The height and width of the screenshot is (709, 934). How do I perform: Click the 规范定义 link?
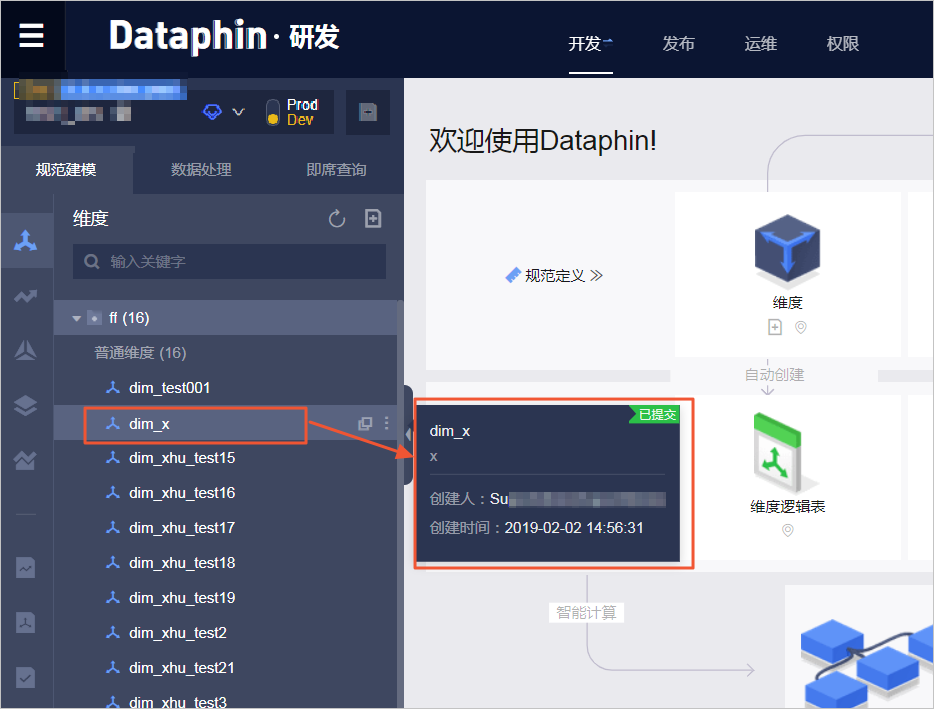click(x=554, y=275)
